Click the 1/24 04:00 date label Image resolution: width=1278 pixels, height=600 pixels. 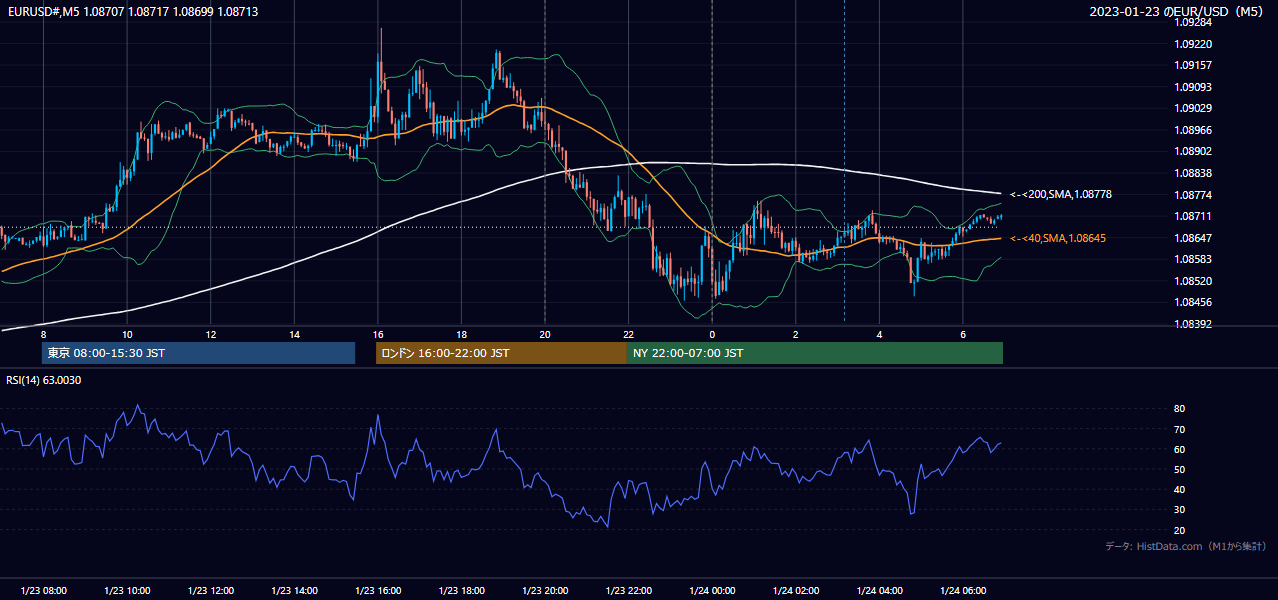(879, 591)
